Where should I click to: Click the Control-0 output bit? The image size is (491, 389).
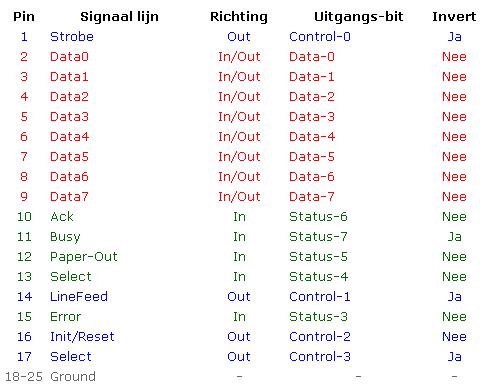coord(320,37)
